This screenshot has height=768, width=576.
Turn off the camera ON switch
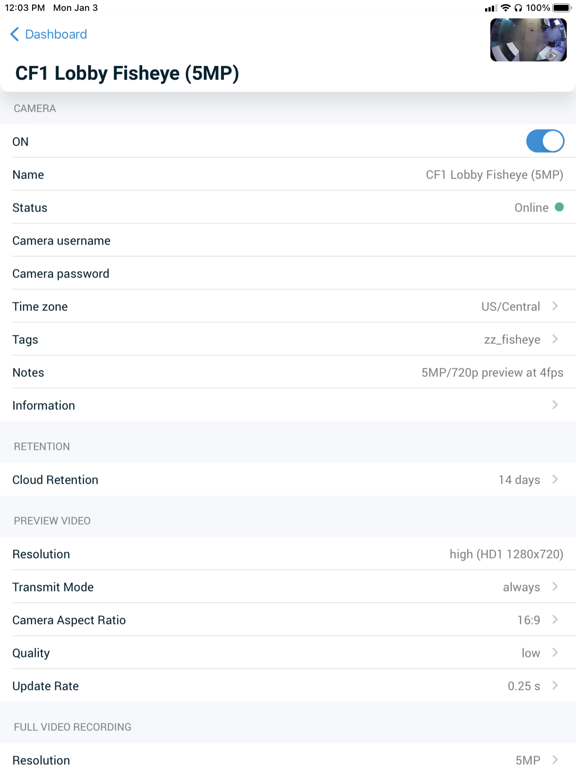click(545, 141)
